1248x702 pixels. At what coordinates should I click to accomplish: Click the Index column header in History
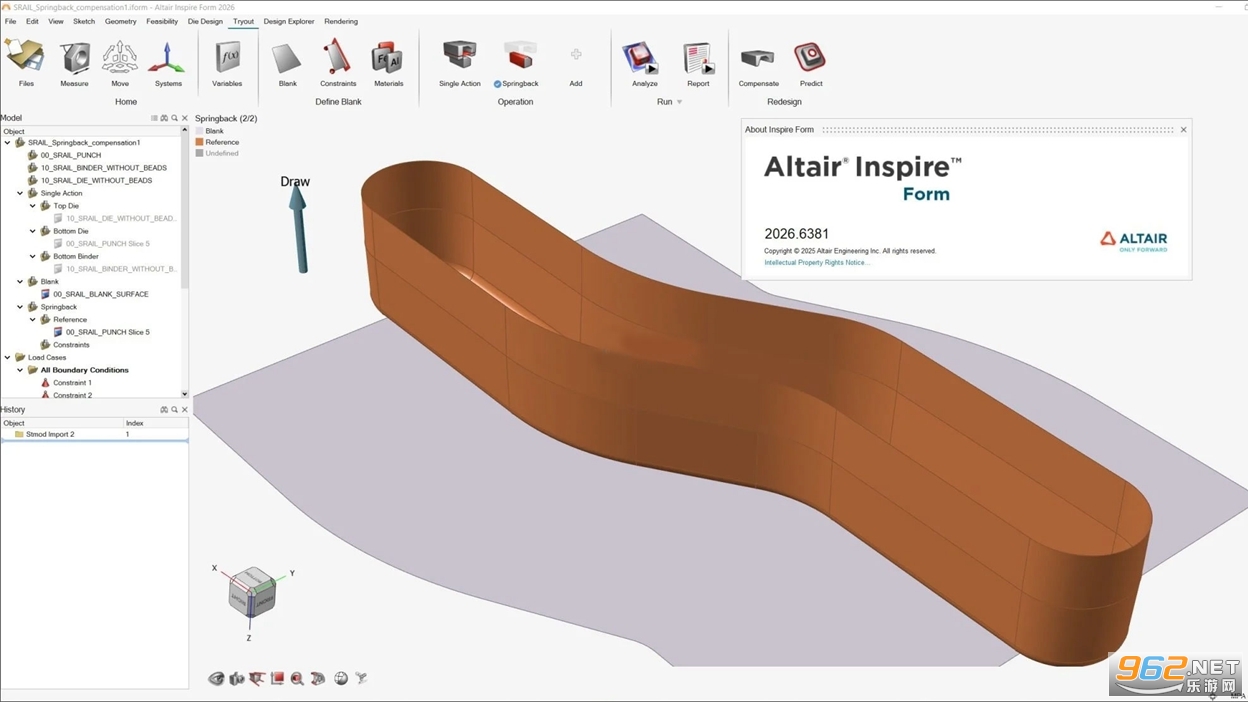[x=156, y=423]
